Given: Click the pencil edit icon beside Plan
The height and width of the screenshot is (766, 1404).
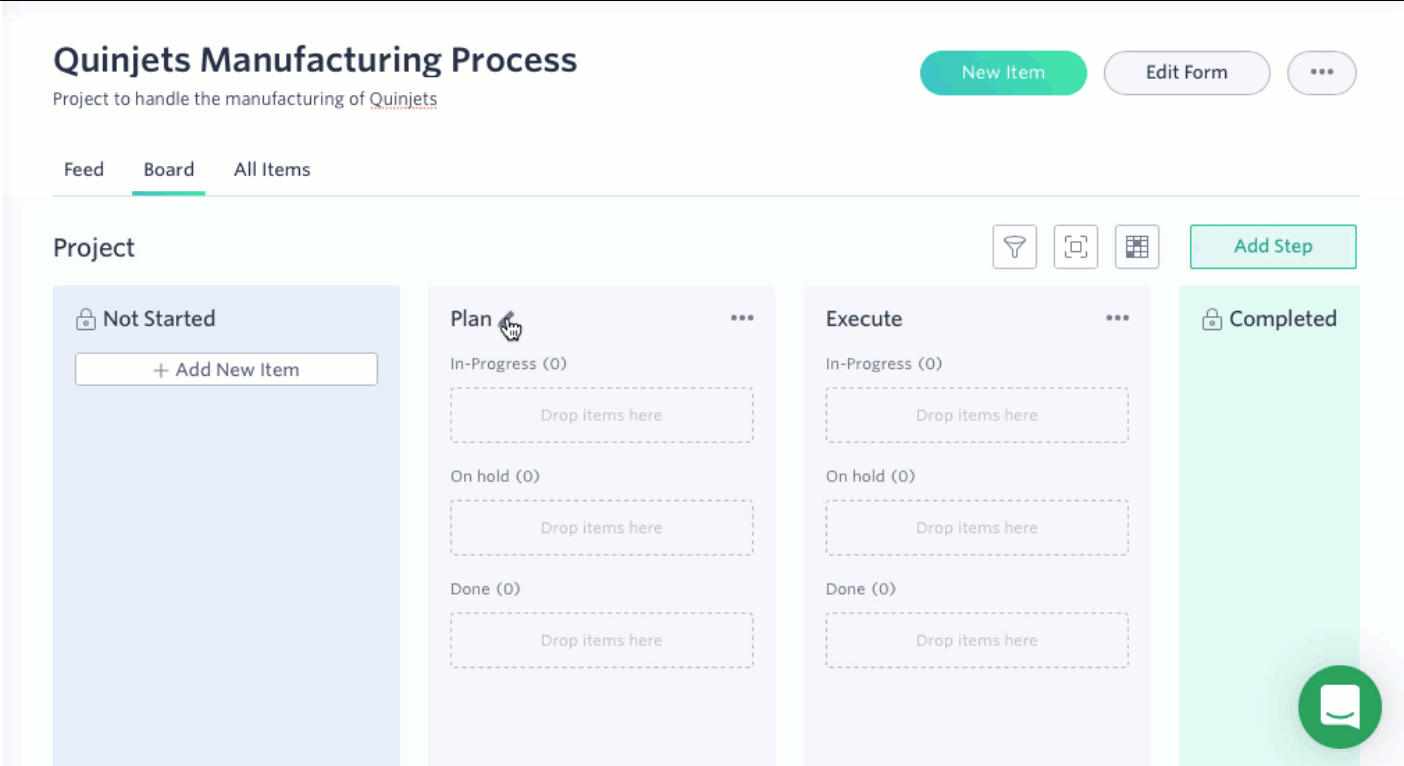Looking at the screenshot, I should (507, 319).
